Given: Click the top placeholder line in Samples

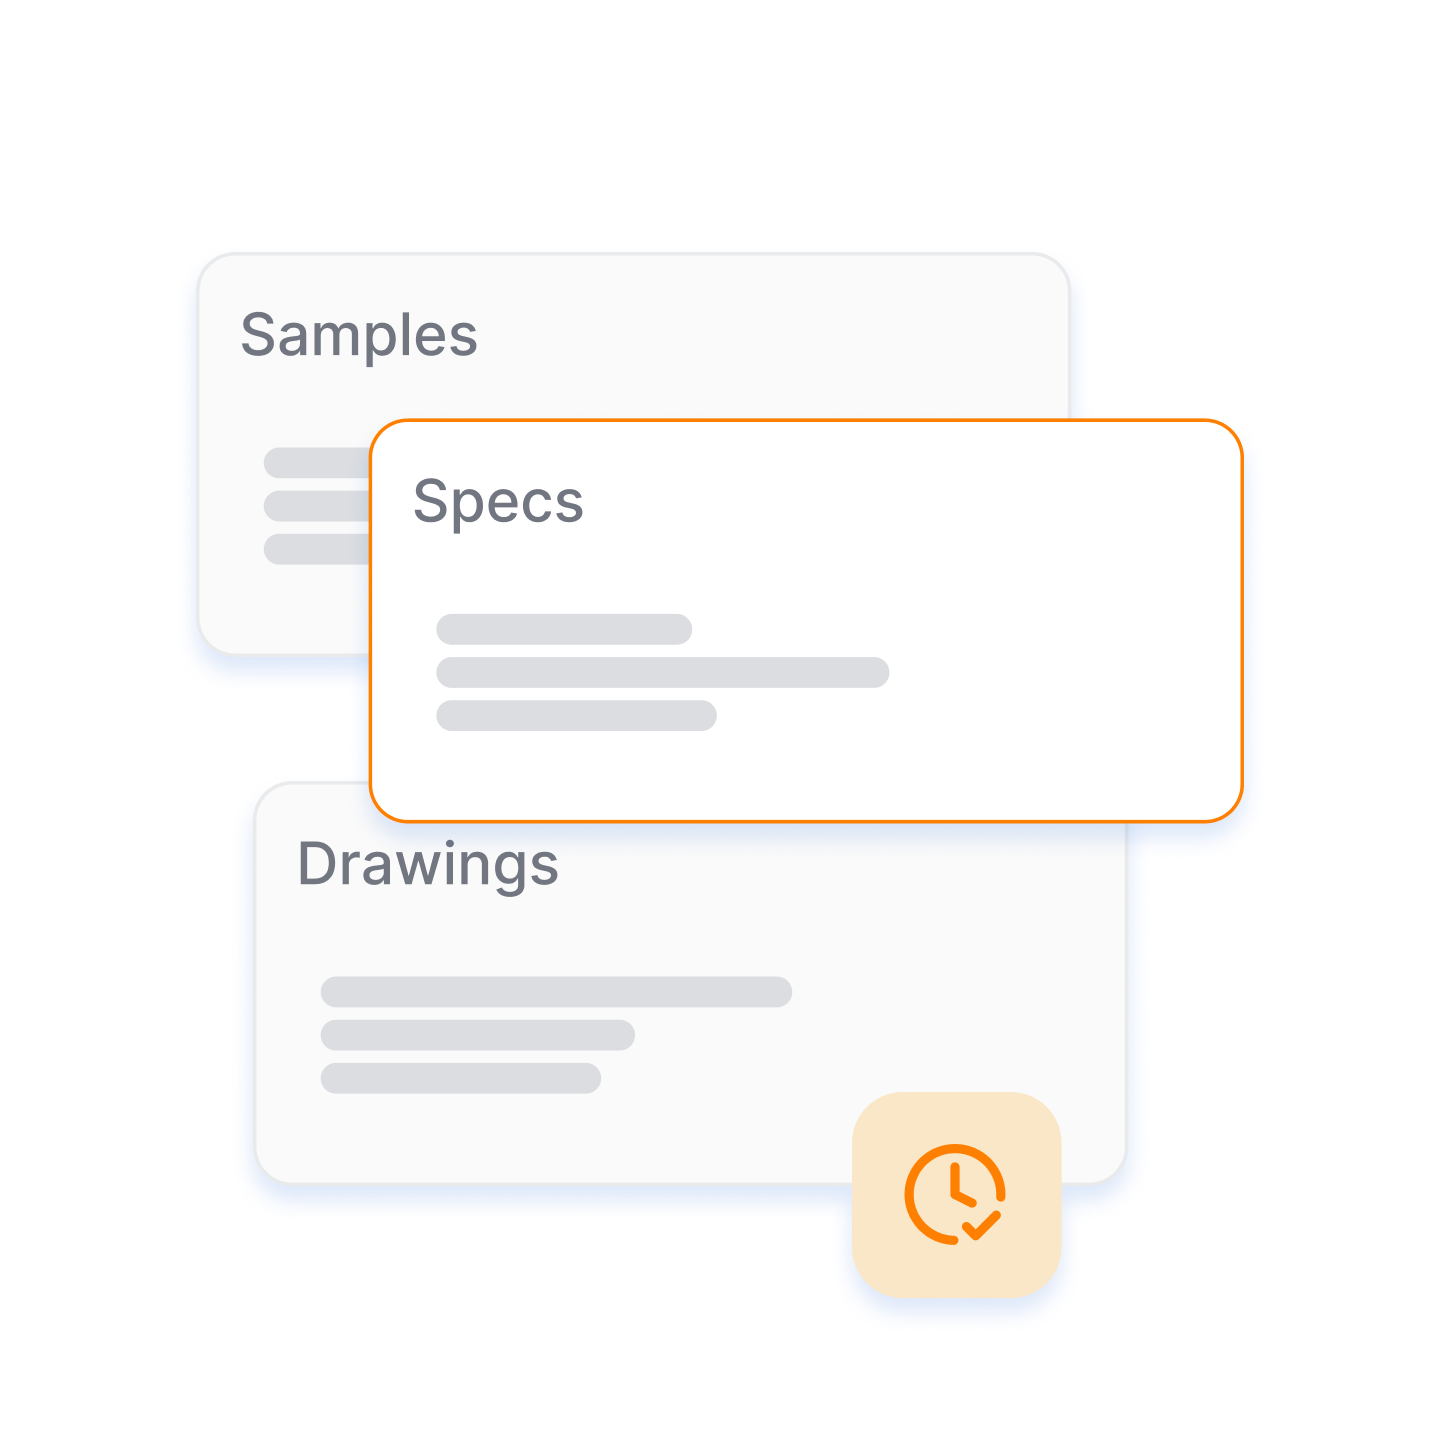Looking at the screenshot, I should tap(317, 463).
